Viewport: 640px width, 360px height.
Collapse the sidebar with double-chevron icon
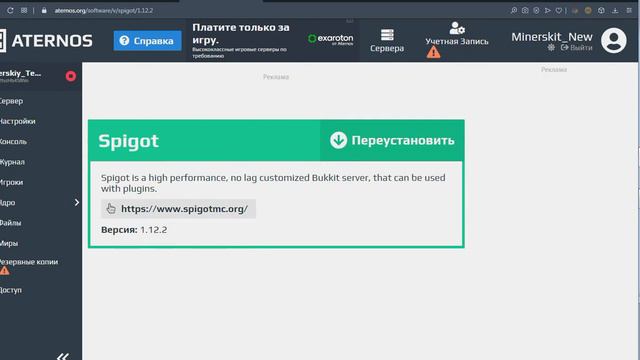62,356
